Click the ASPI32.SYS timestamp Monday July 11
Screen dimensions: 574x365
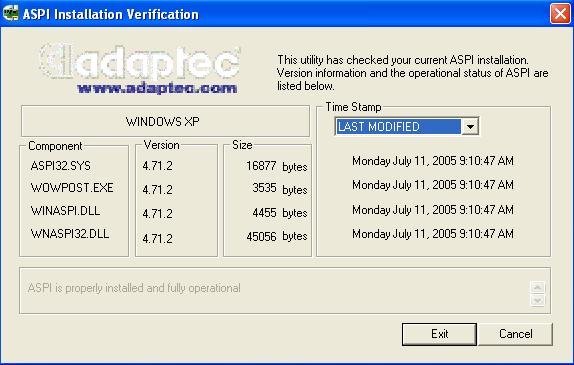(433, 161)
